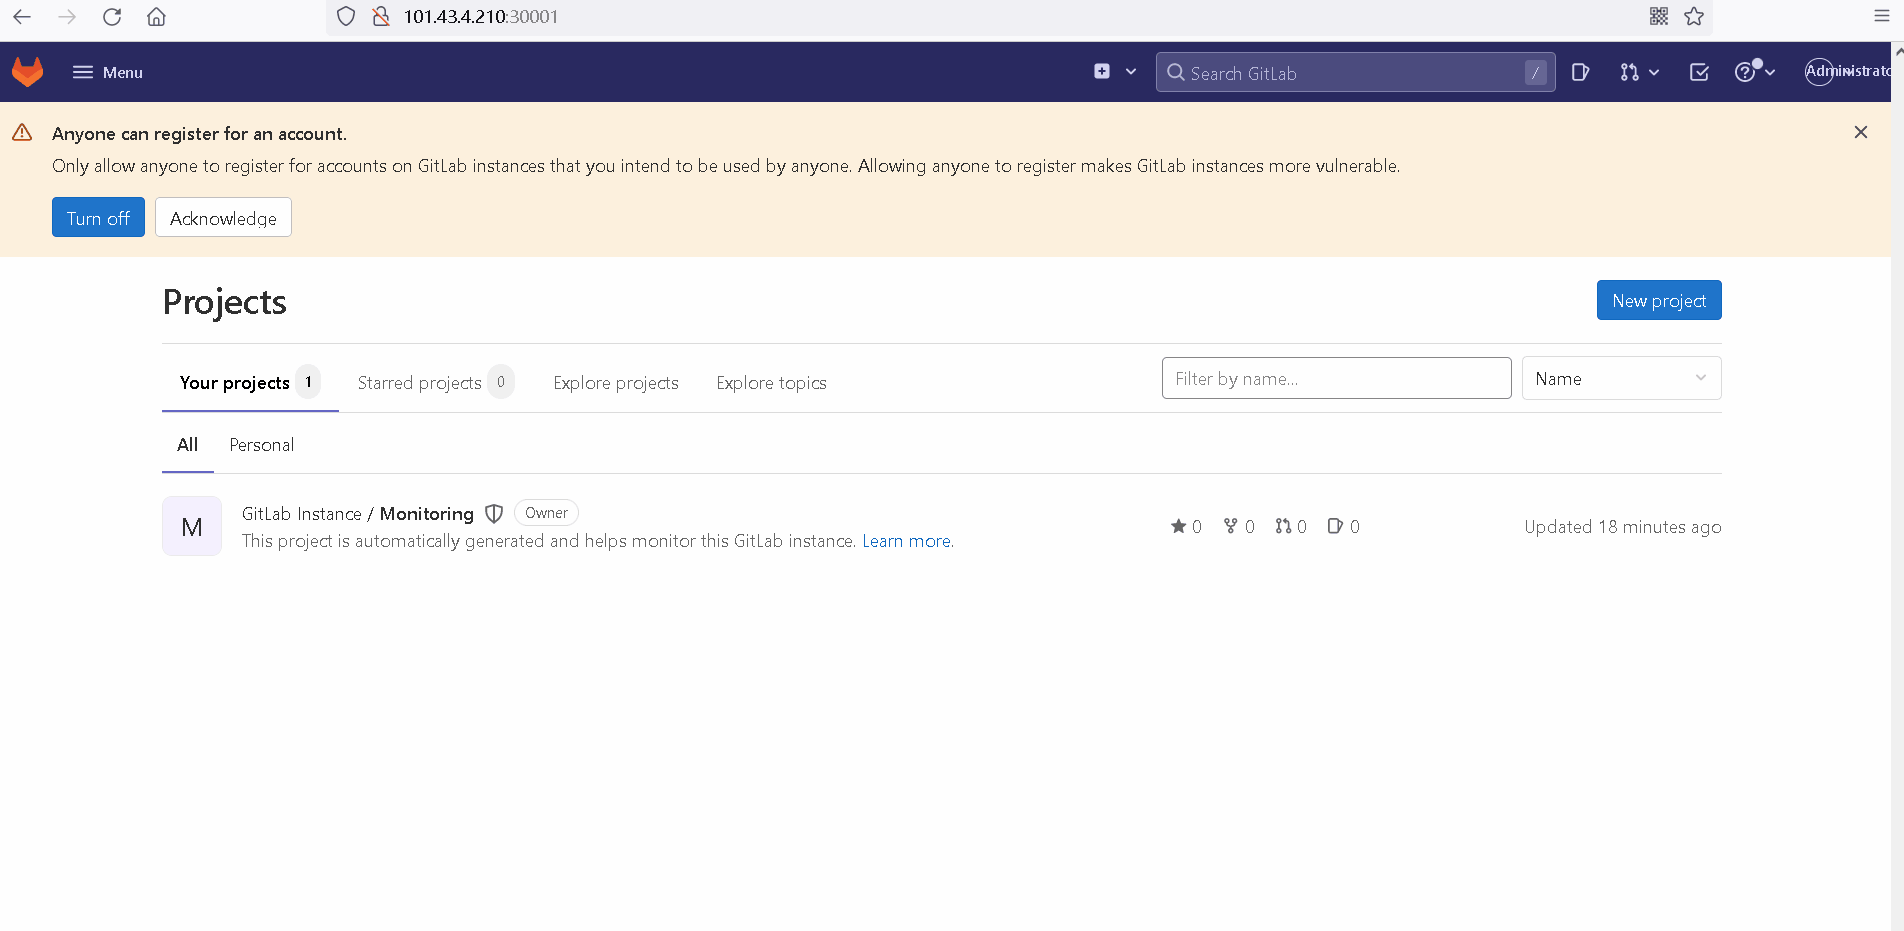Switch to Starred projects tab

(435, 382)
